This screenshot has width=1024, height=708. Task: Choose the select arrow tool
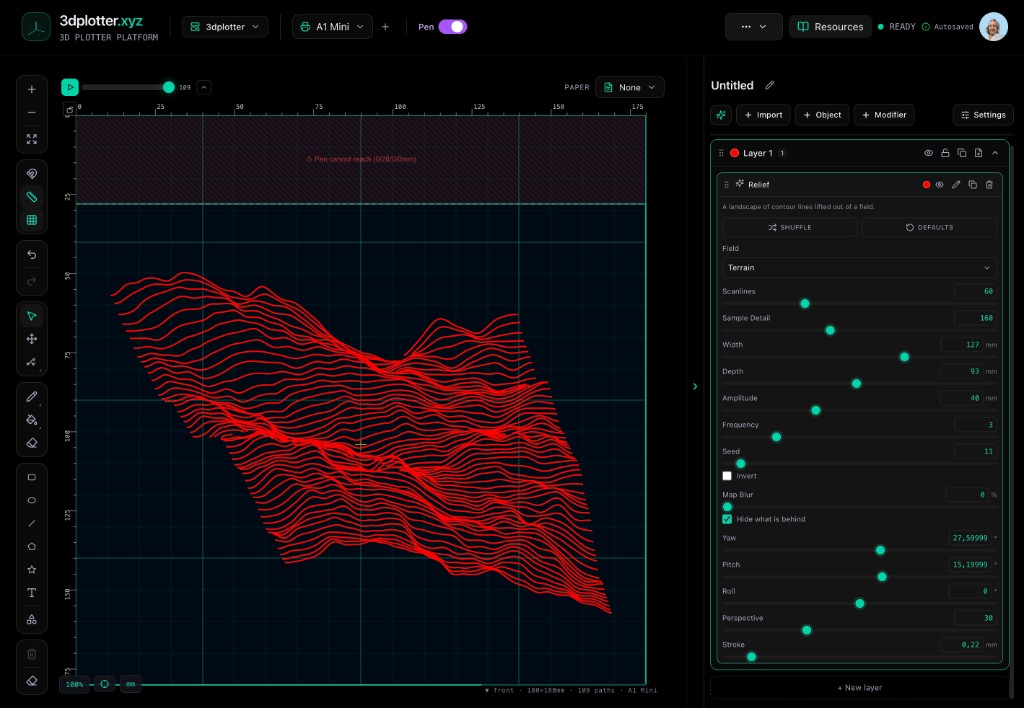(31, 316)
